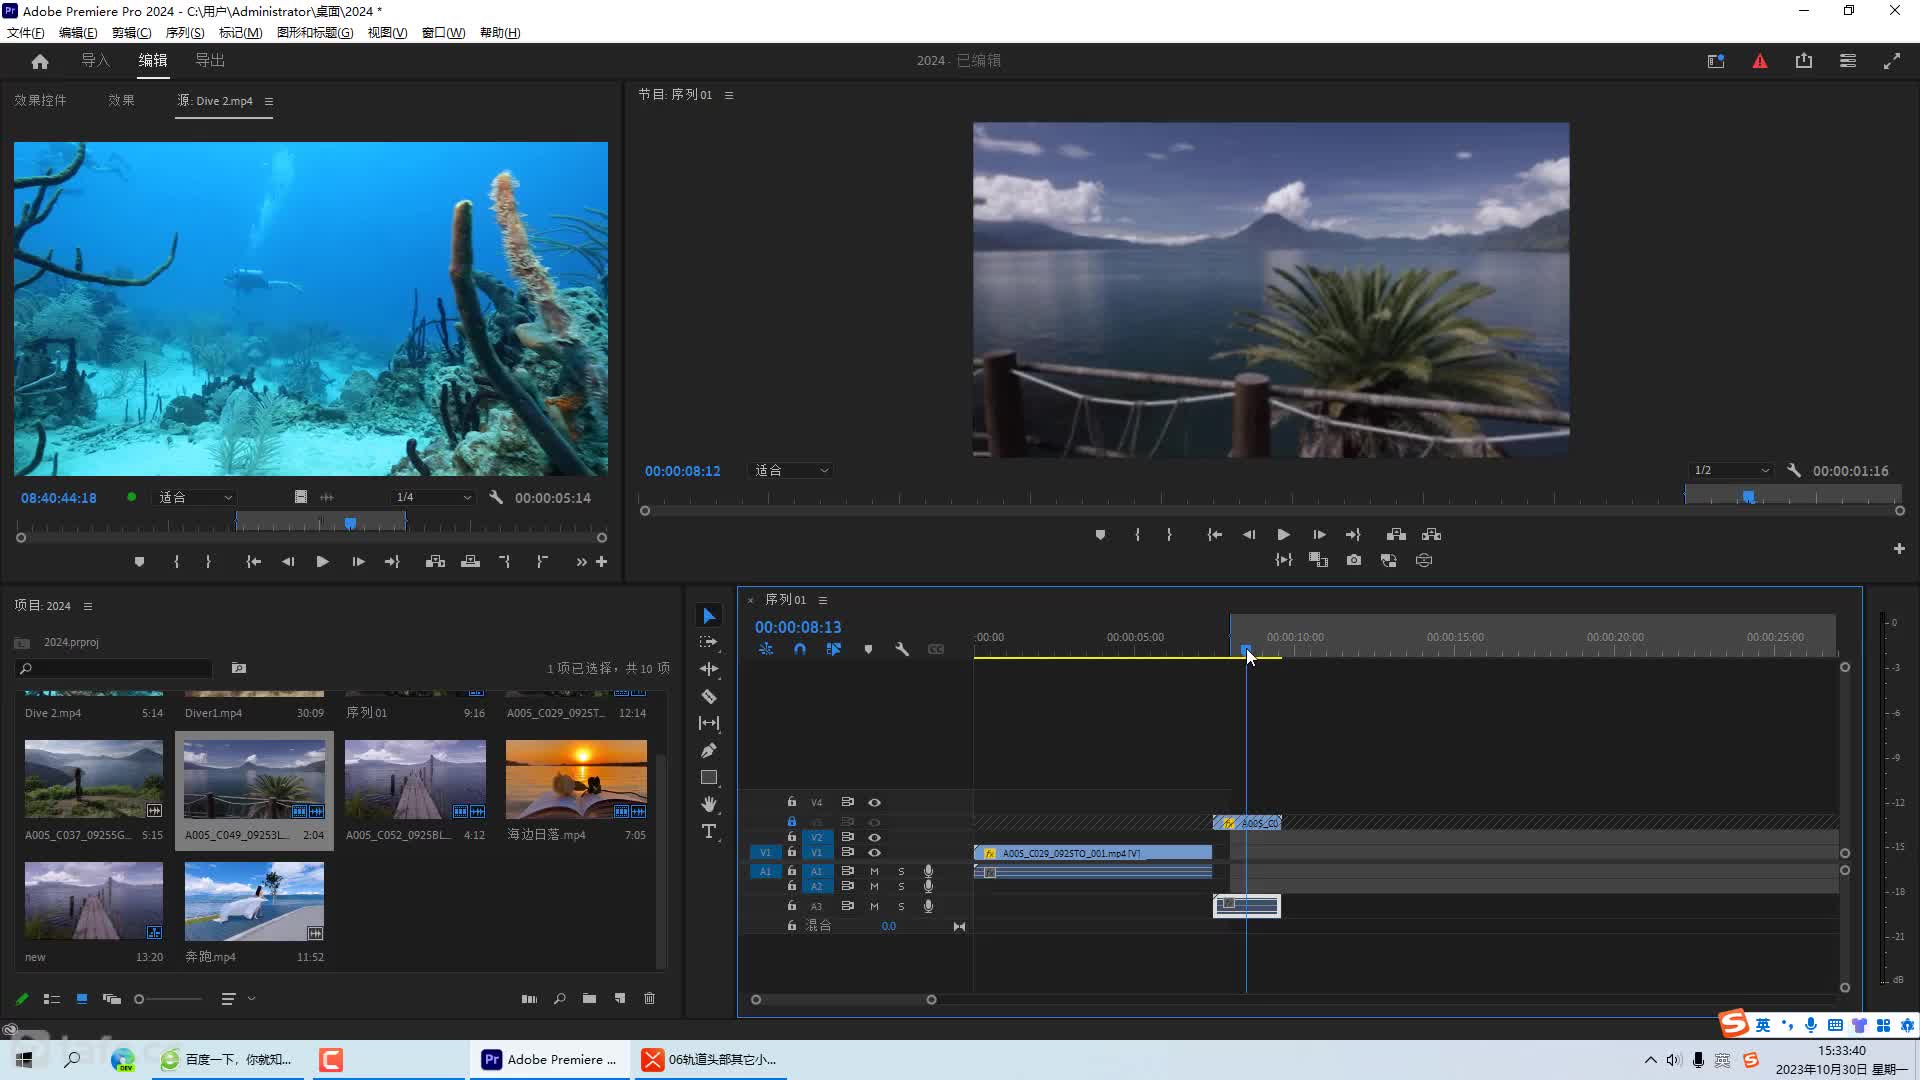Select the Slip tool
The width and height of the screenshot is (1920, 1080).
709,723
